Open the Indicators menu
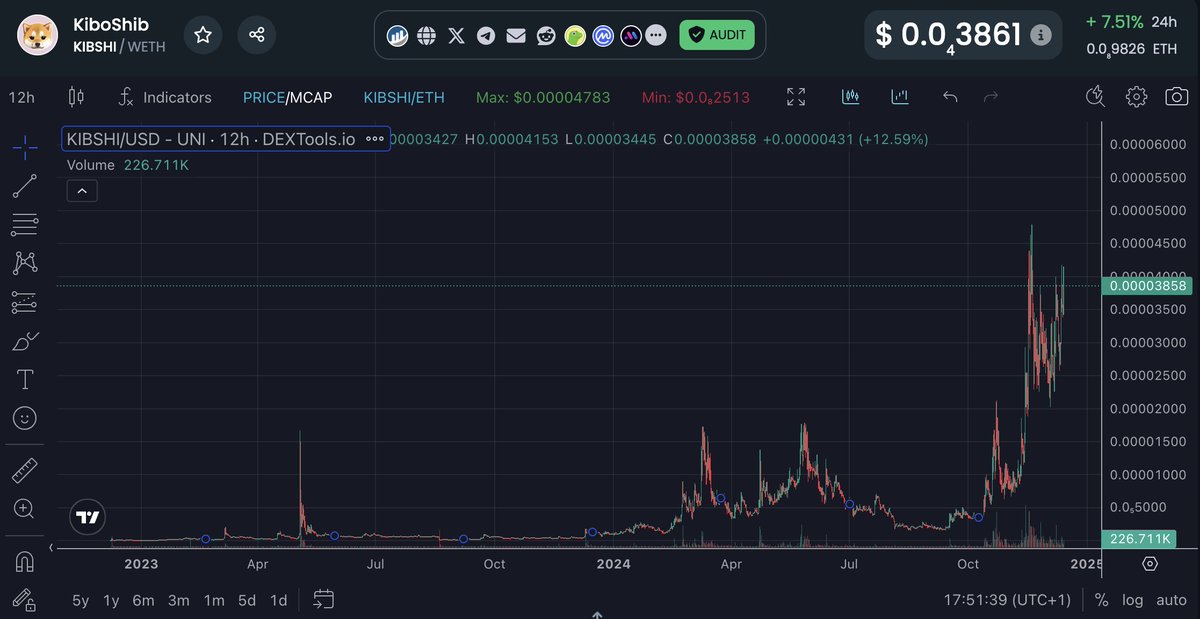 pyautogui.click(x=164, y=97)
